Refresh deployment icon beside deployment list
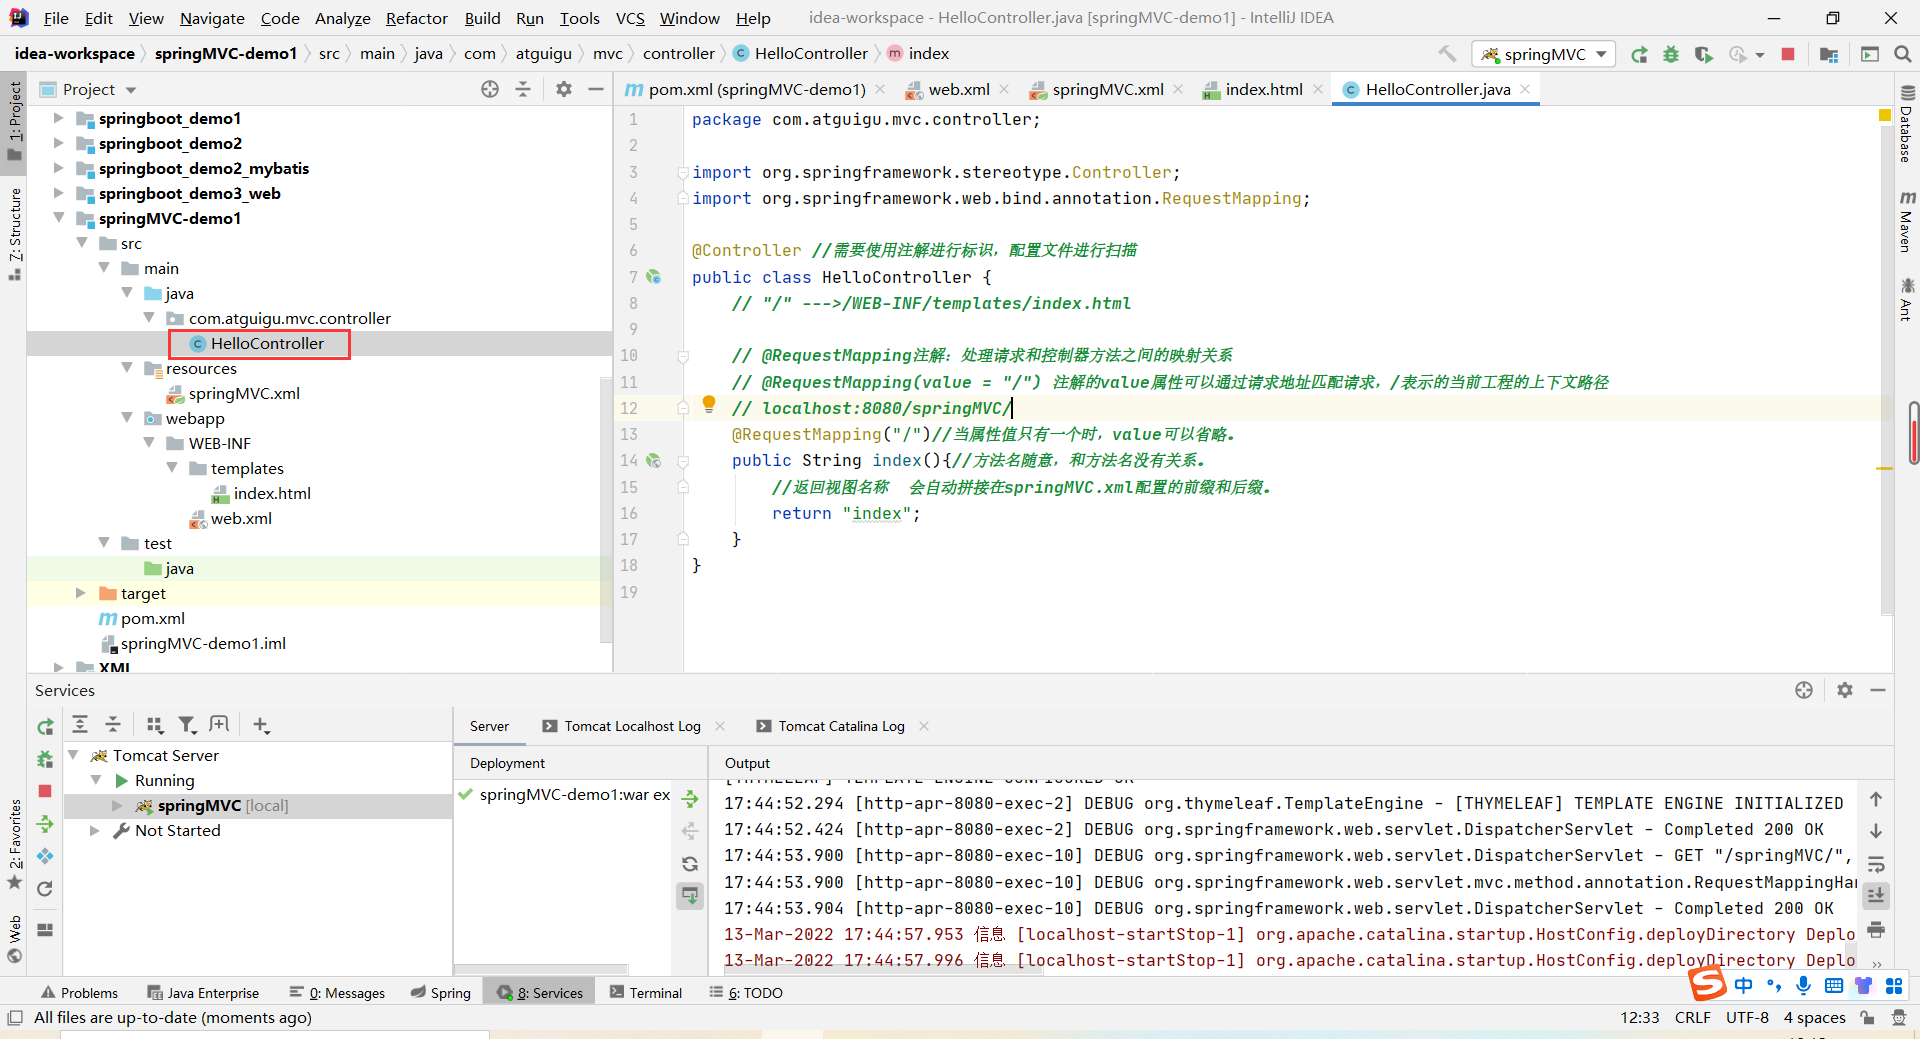1920x1039 pixels. pos(690,864)
